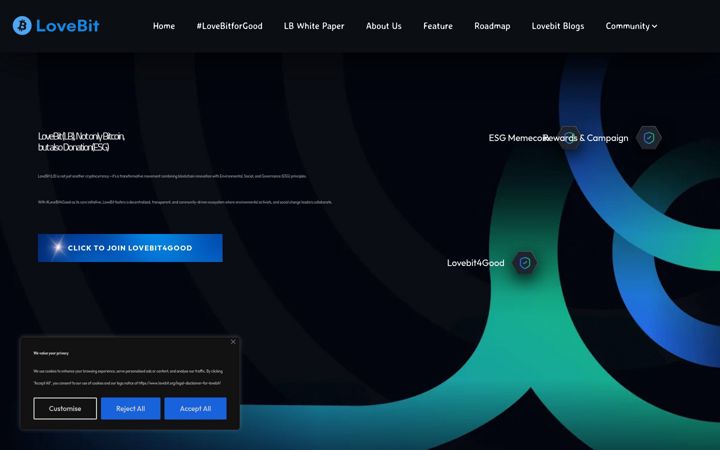Click the headline 'LoveBit(LB), Not only Bitcoin'

81,141
